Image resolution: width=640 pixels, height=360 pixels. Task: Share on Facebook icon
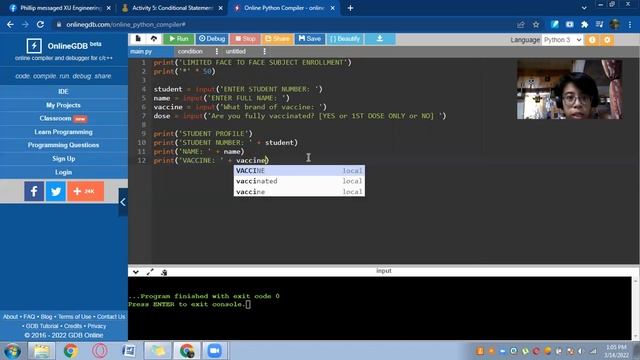[34, 191]
